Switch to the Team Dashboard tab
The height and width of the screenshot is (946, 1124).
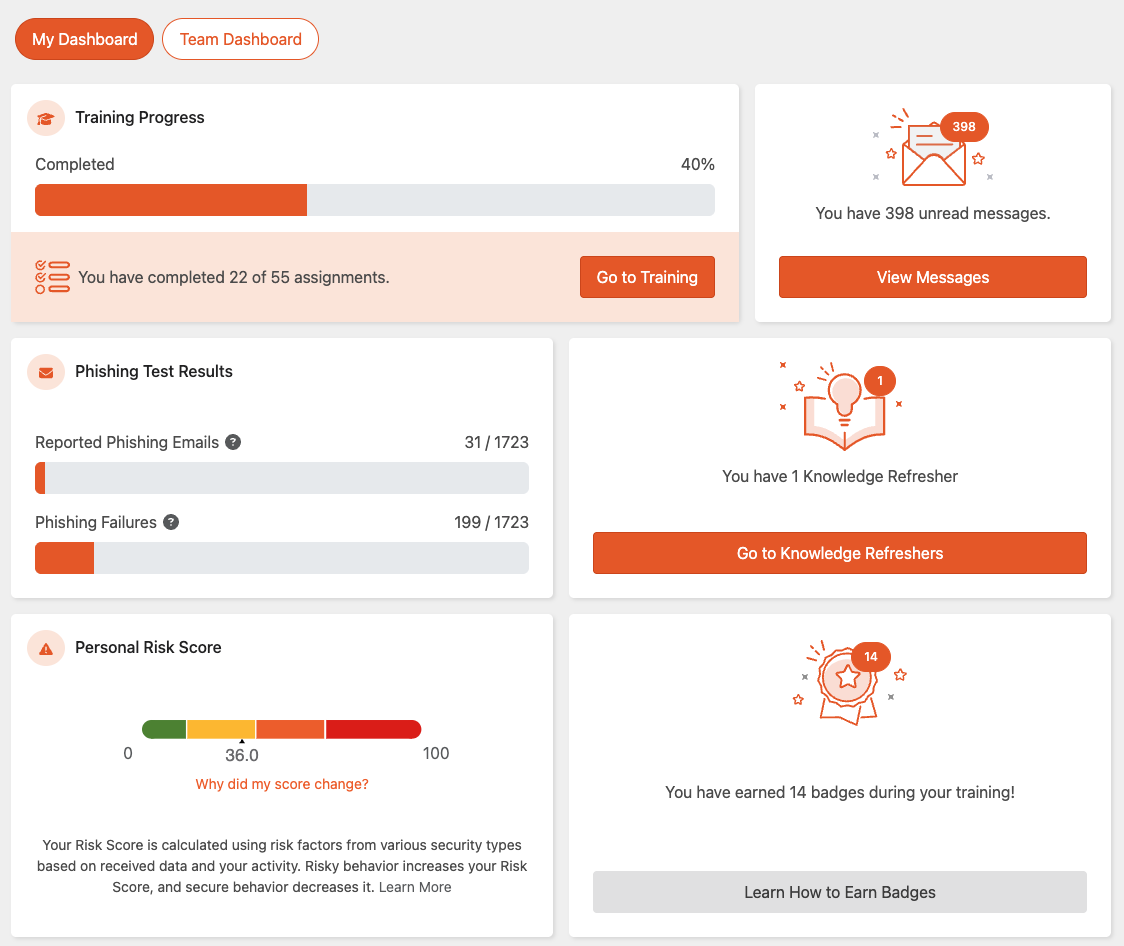point(240,39)
